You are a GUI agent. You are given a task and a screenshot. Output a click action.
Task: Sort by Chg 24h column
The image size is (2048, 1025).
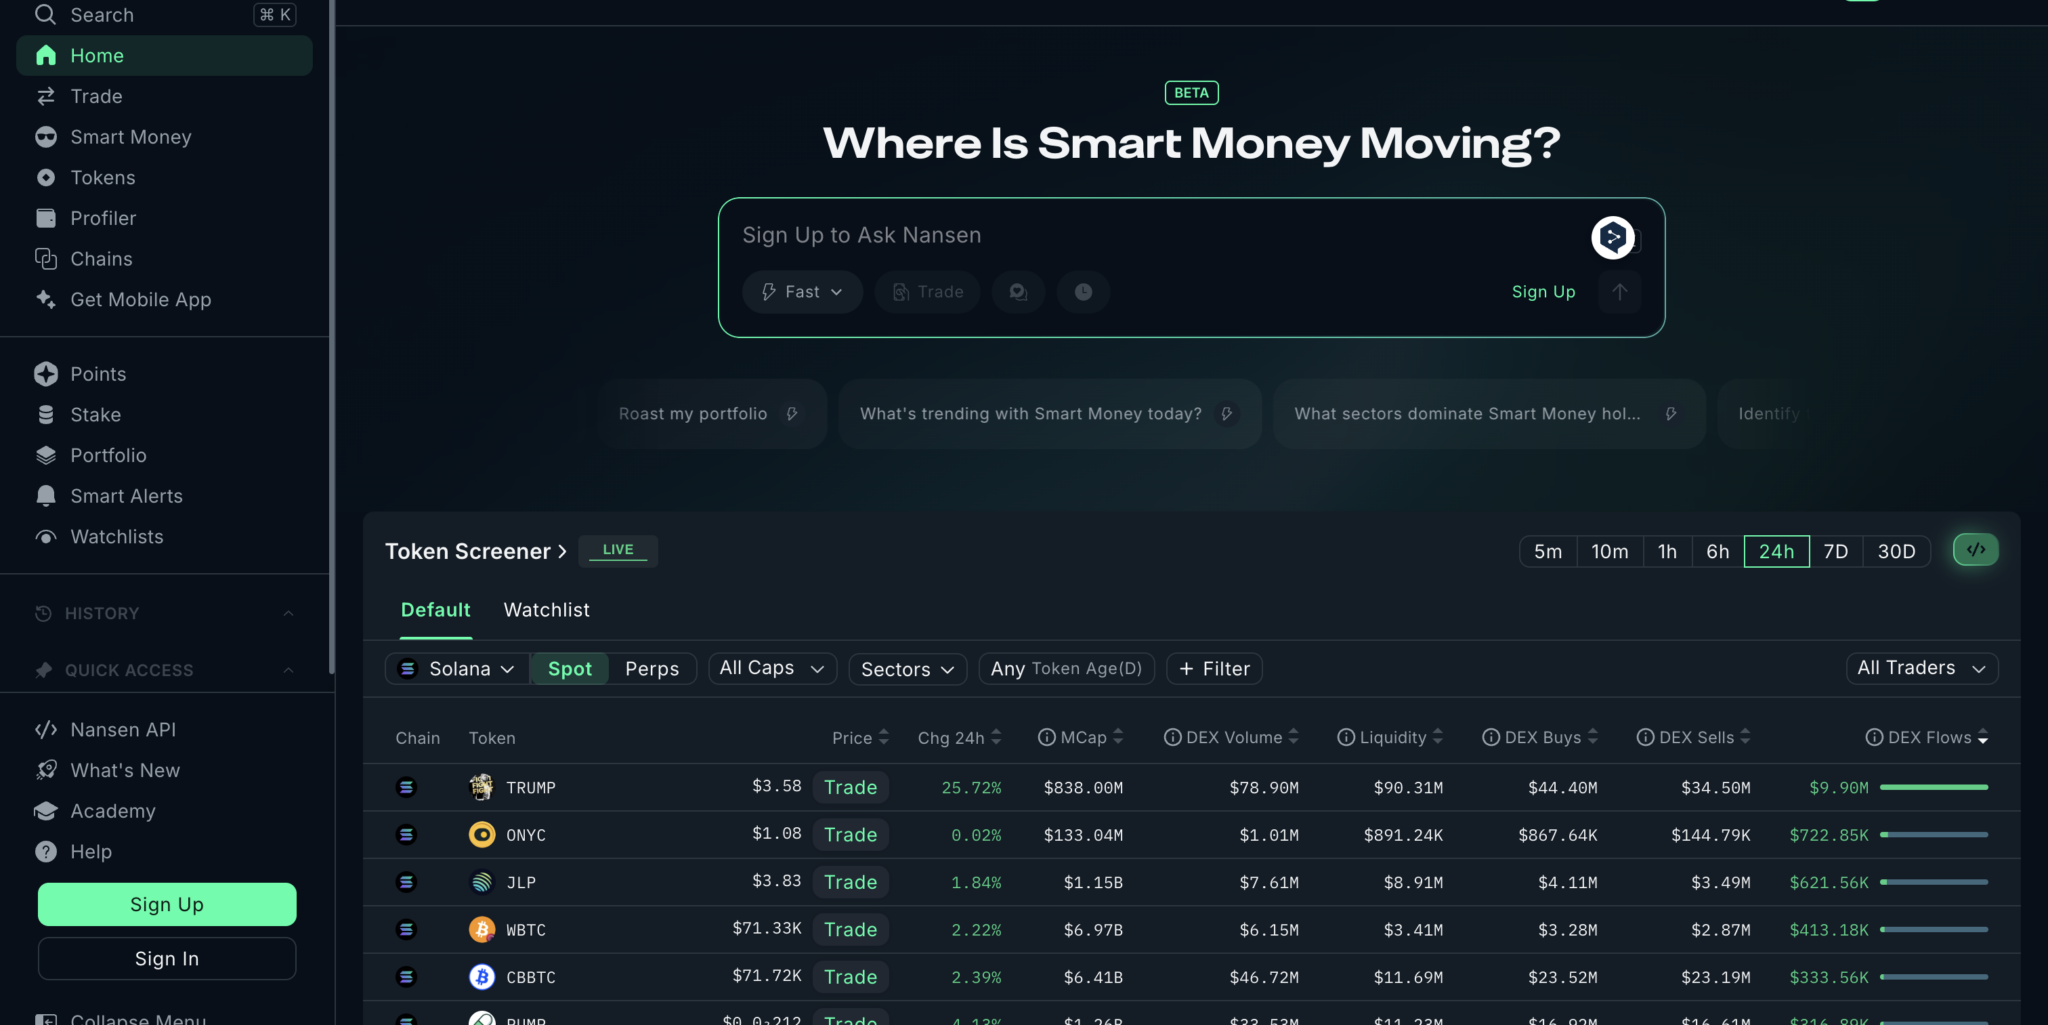(x=959, y=737)
